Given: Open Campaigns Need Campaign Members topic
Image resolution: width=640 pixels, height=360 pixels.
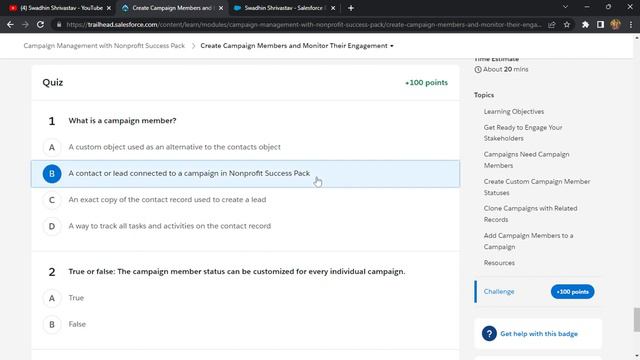Looking at the screenshot, I should [x=526, y=160].
